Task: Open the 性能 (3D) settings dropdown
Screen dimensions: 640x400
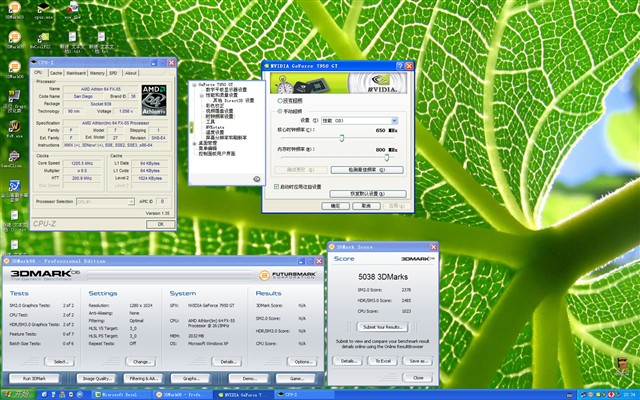Action: coord(359,120)
